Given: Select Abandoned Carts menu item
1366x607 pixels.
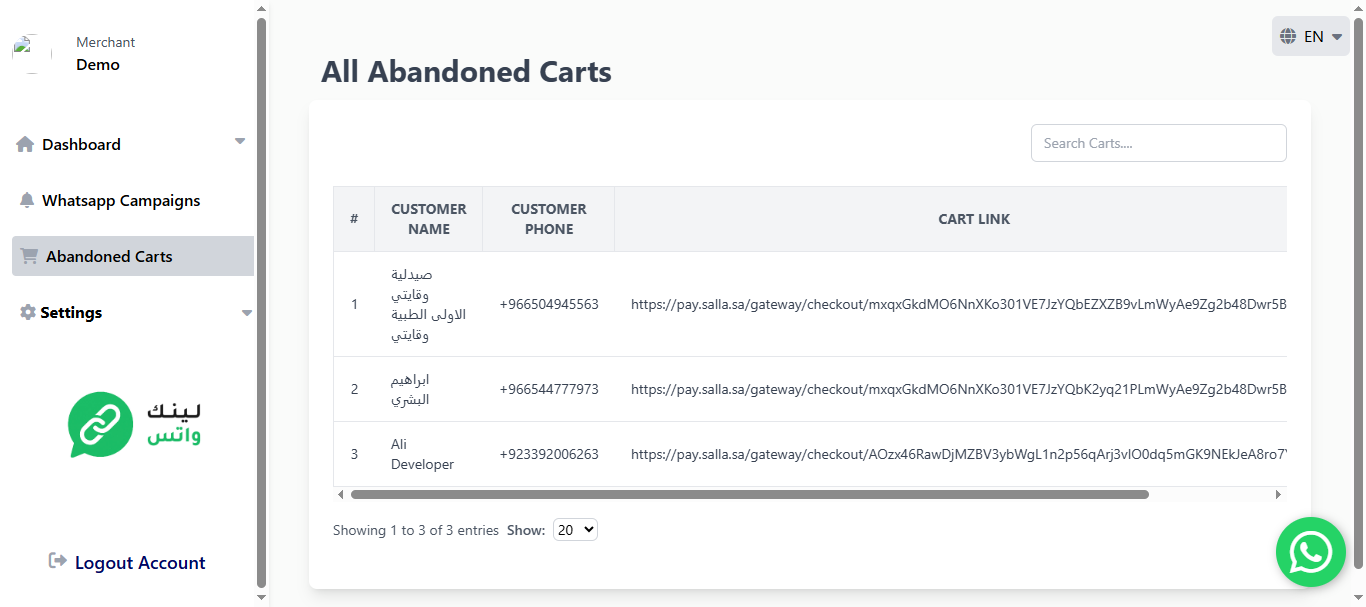Looking at the screenshot, I should pyautogui.click(x=109, y=257).
